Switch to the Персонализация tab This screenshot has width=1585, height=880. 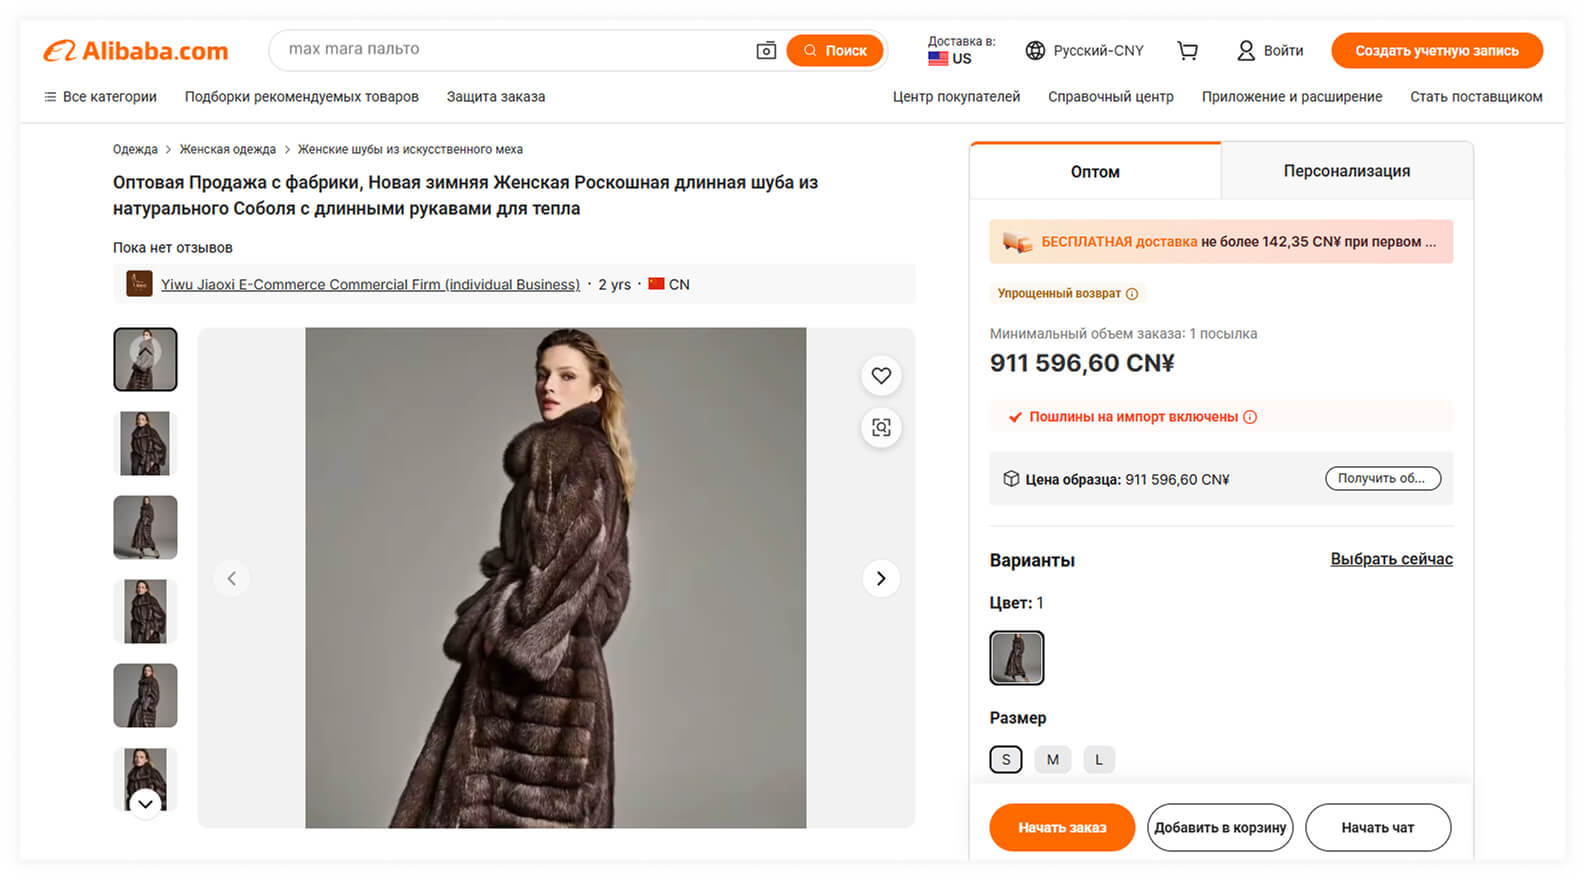point(1346,171)
